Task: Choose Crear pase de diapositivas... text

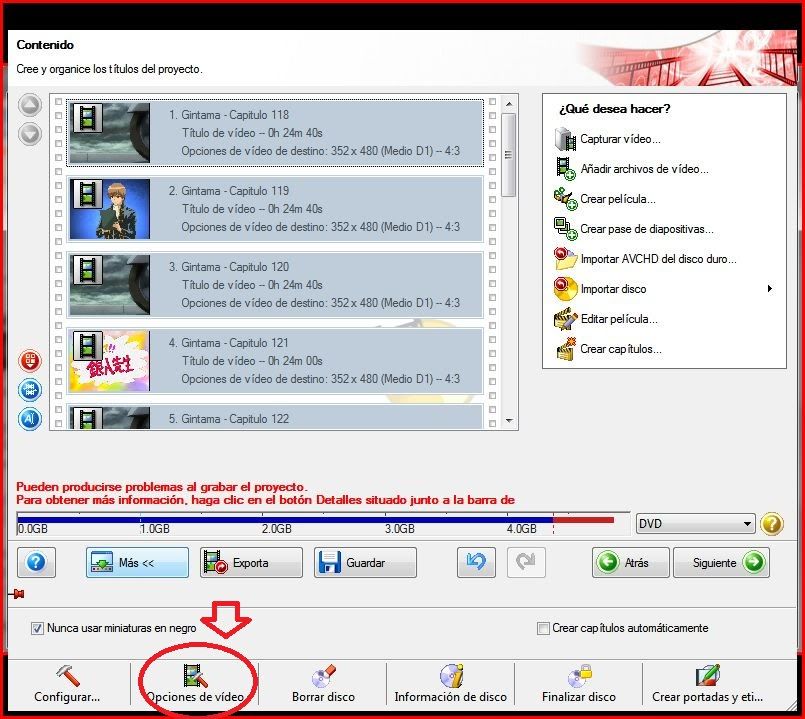Action: pyautogui.click(x=647, y=229)
